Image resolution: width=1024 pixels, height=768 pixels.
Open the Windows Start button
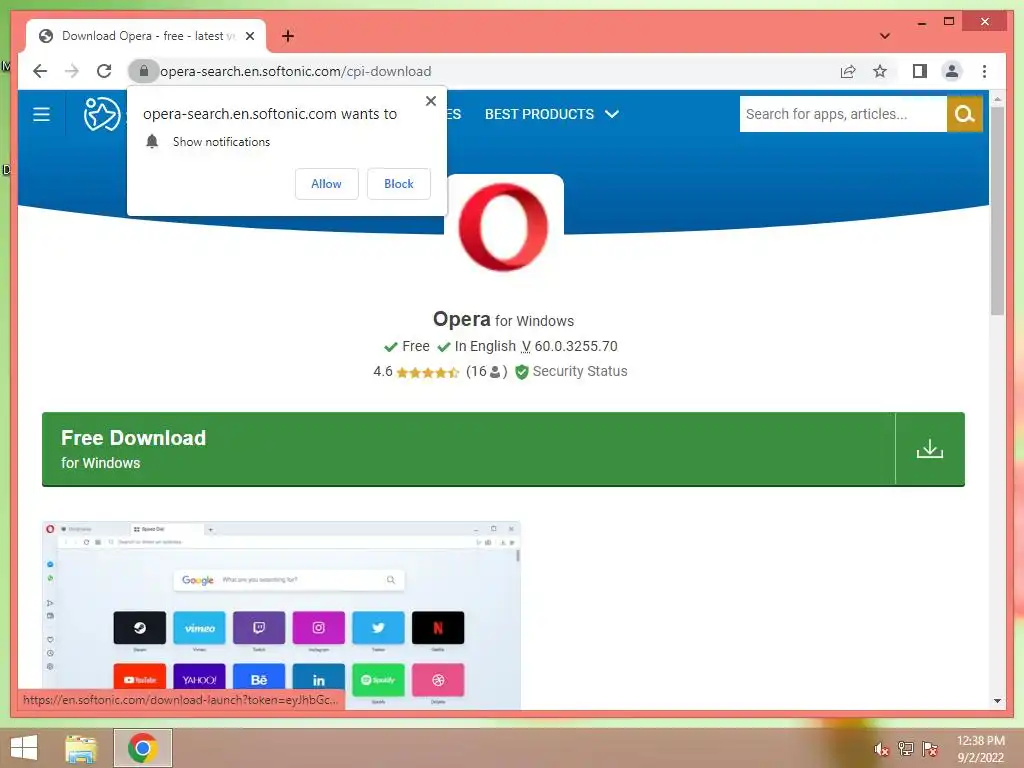[x=24, y=748]
